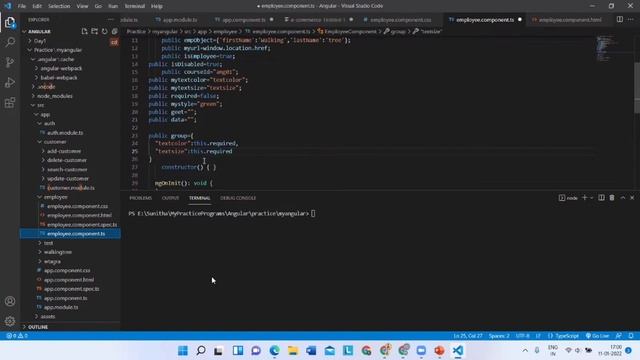640x360 pixels.
Task: Open the Accounts menu icon
Action: (x=10, y=301)
